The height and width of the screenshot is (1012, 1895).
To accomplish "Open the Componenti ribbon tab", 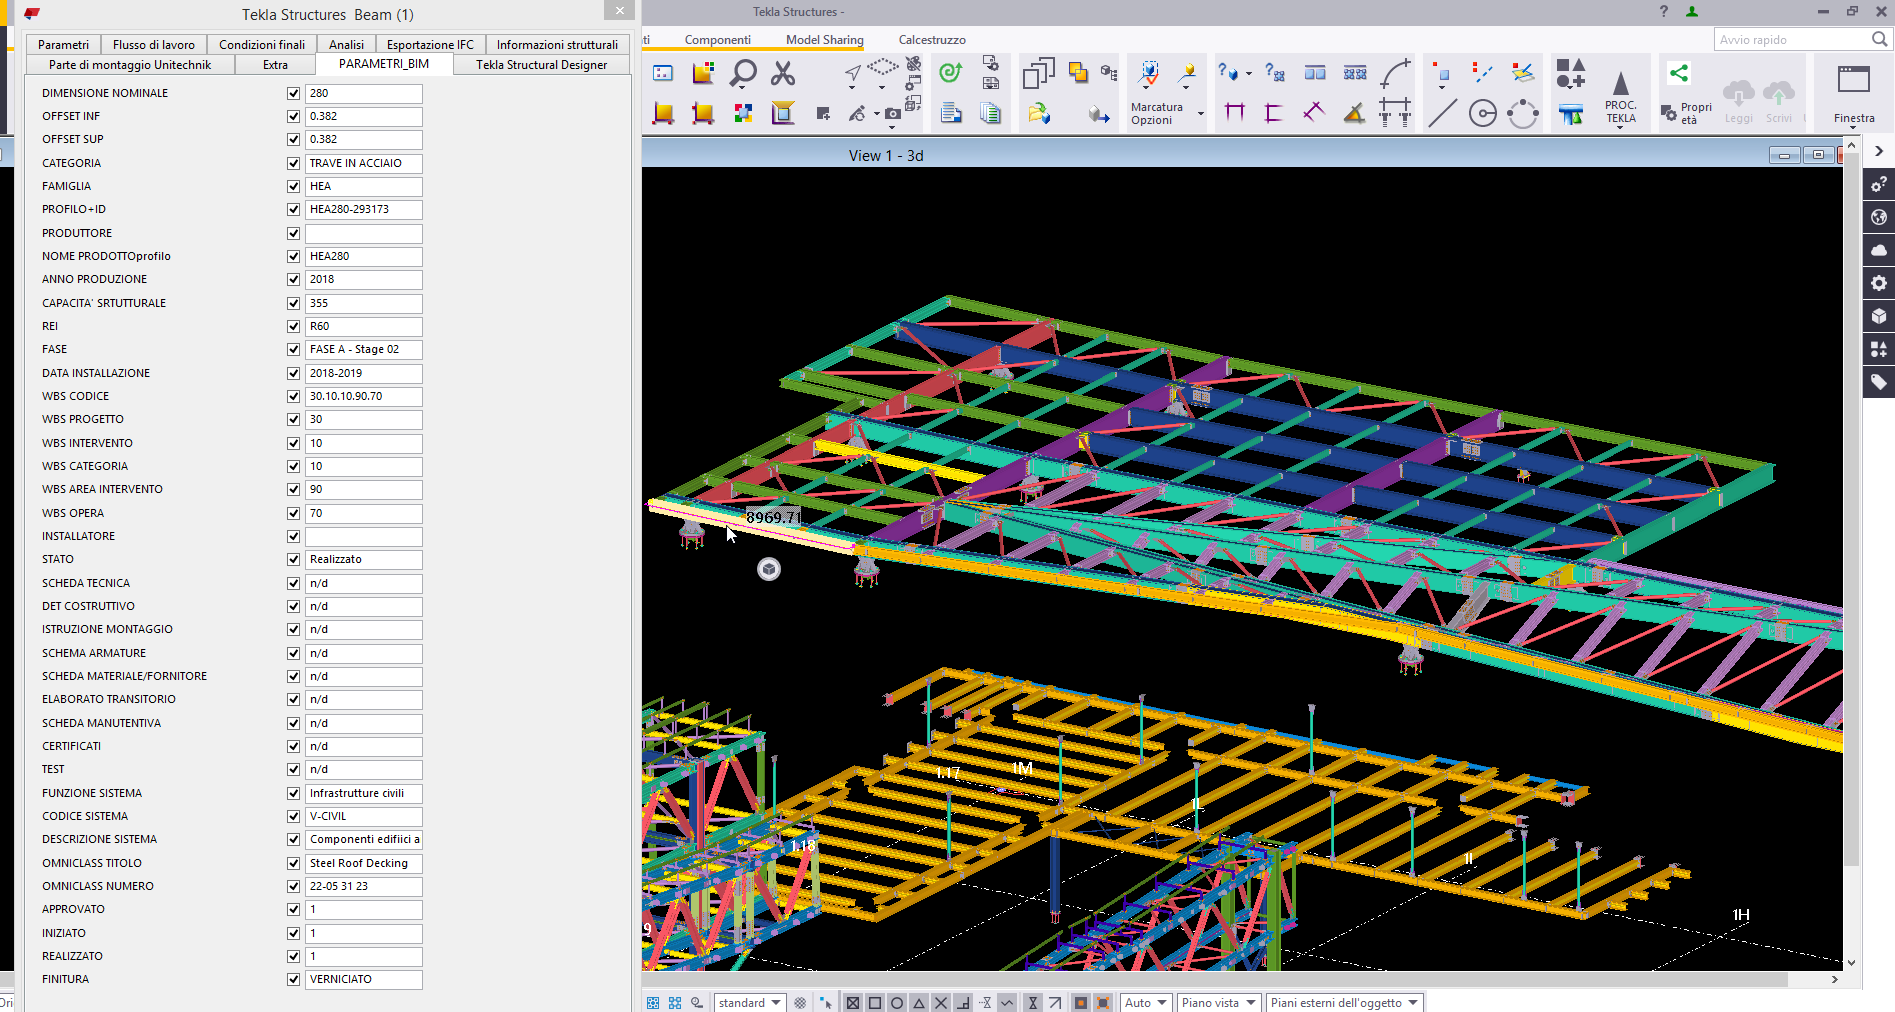I will (x=717, y=40).
